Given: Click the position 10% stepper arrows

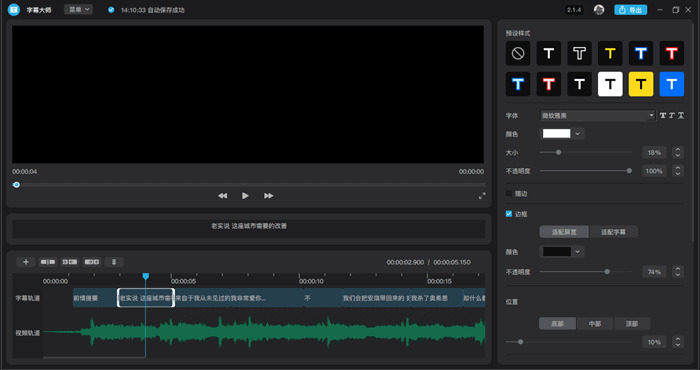Looking at the screenshot, I should (678, 342).
